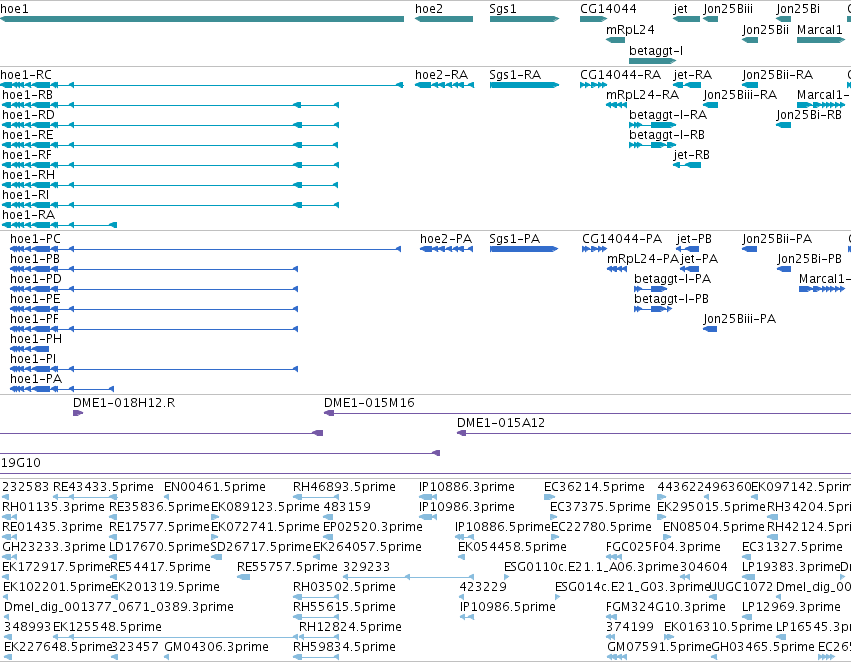Screen dimensions: 851x662
Task: Click the mRpL24-RA transcript label
Action: (642, 94)
